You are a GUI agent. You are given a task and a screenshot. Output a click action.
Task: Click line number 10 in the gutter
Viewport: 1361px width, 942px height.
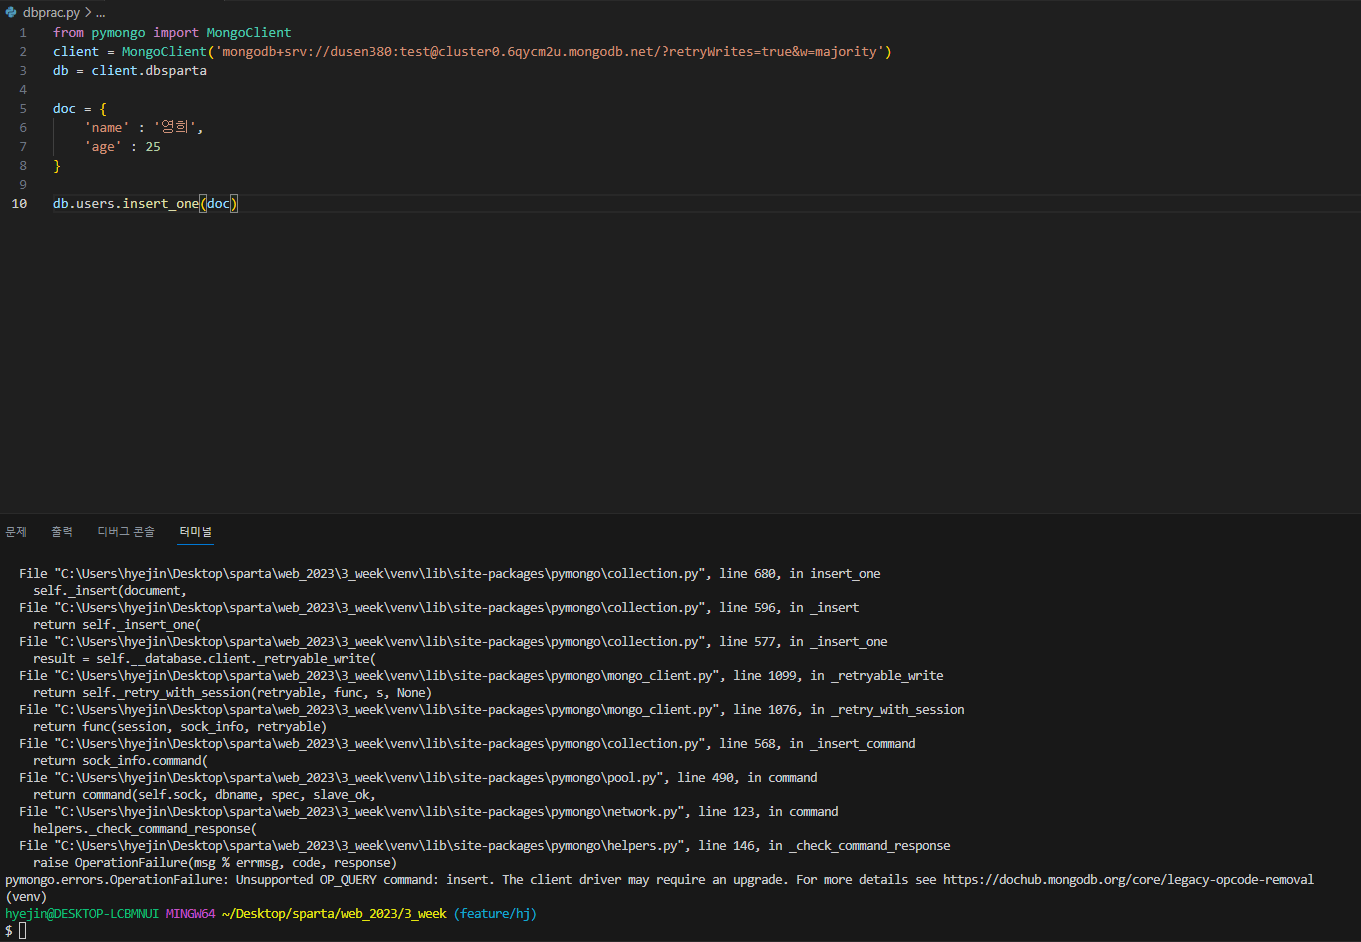[x=20, y=204]
